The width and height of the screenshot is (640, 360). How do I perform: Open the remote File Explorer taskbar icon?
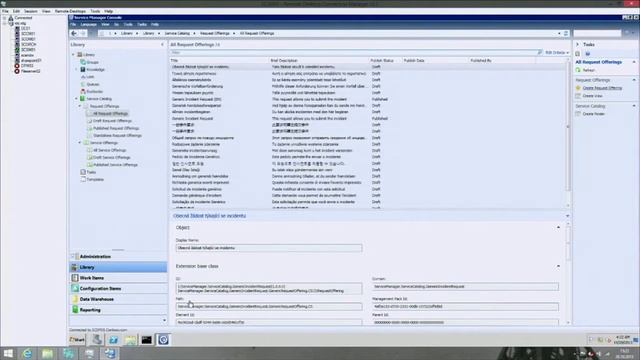(130, 340)
